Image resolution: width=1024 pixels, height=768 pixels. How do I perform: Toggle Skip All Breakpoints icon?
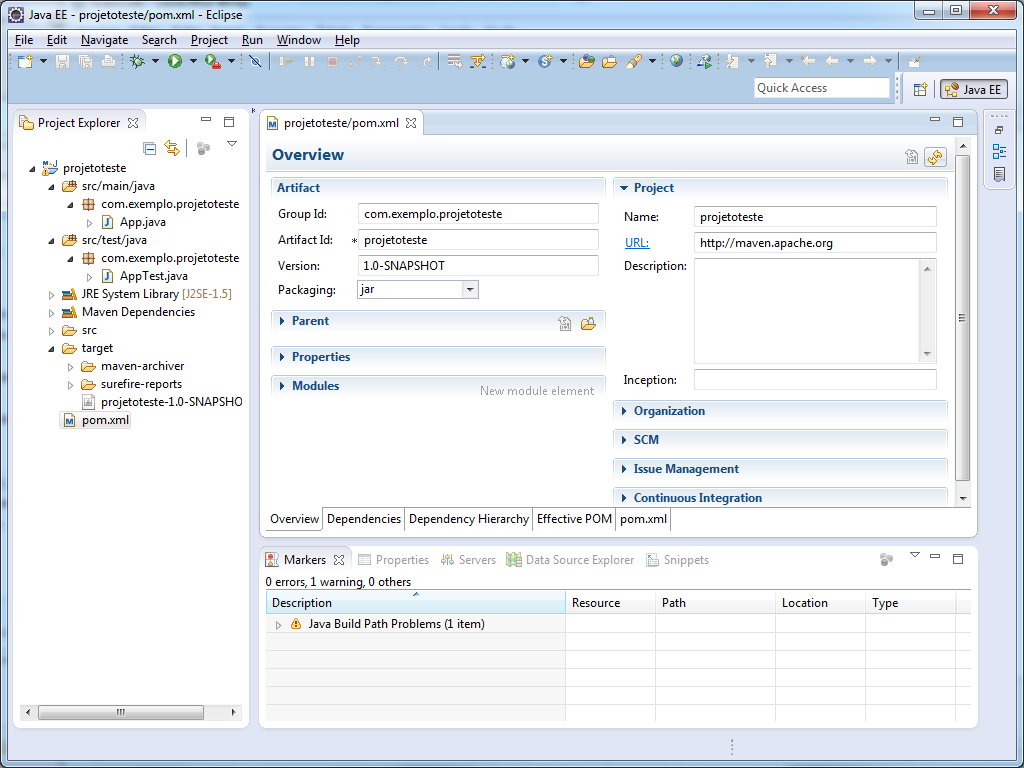click(255, 61)
